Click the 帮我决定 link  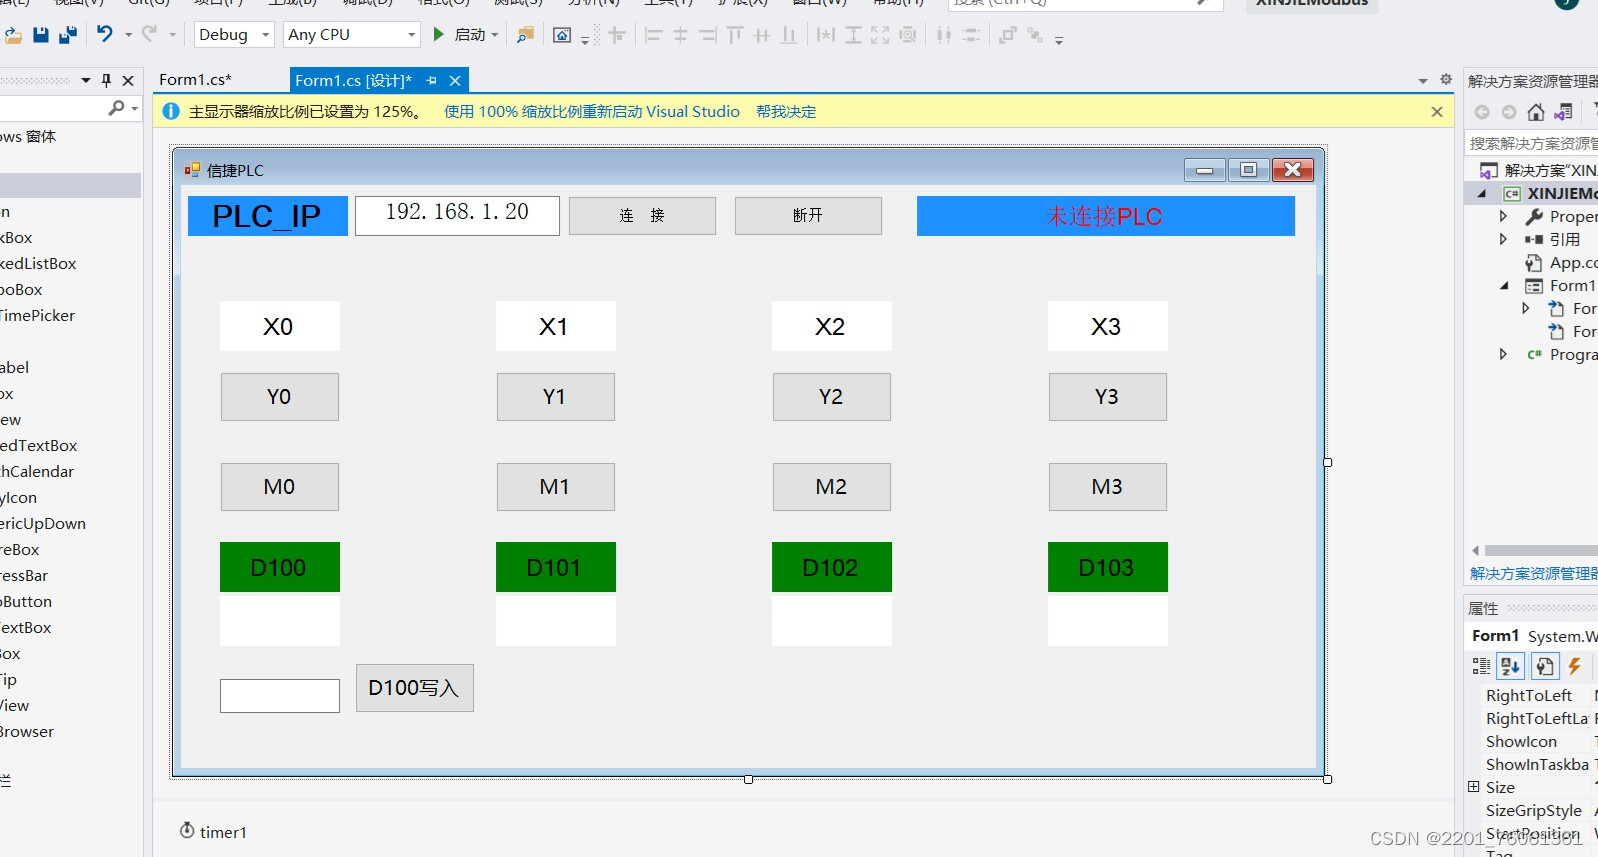tap(786, 112)
